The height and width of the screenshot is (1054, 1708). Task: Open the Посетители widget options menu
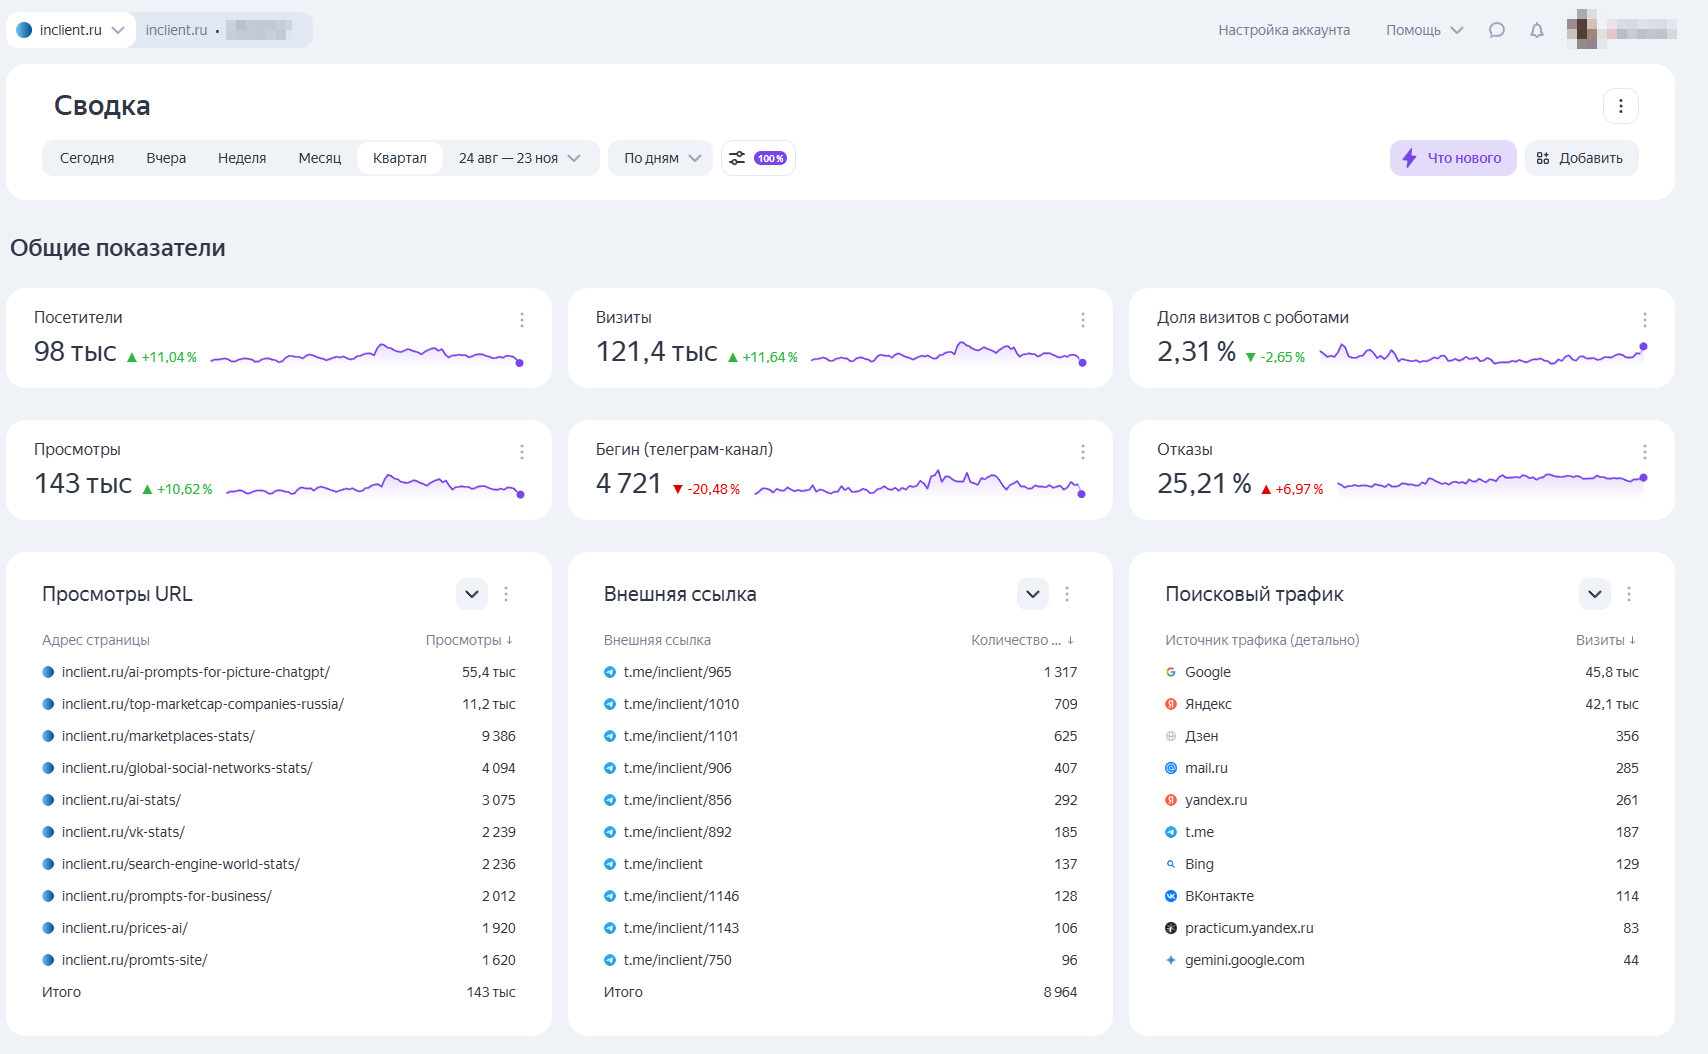tap(521, 320)
